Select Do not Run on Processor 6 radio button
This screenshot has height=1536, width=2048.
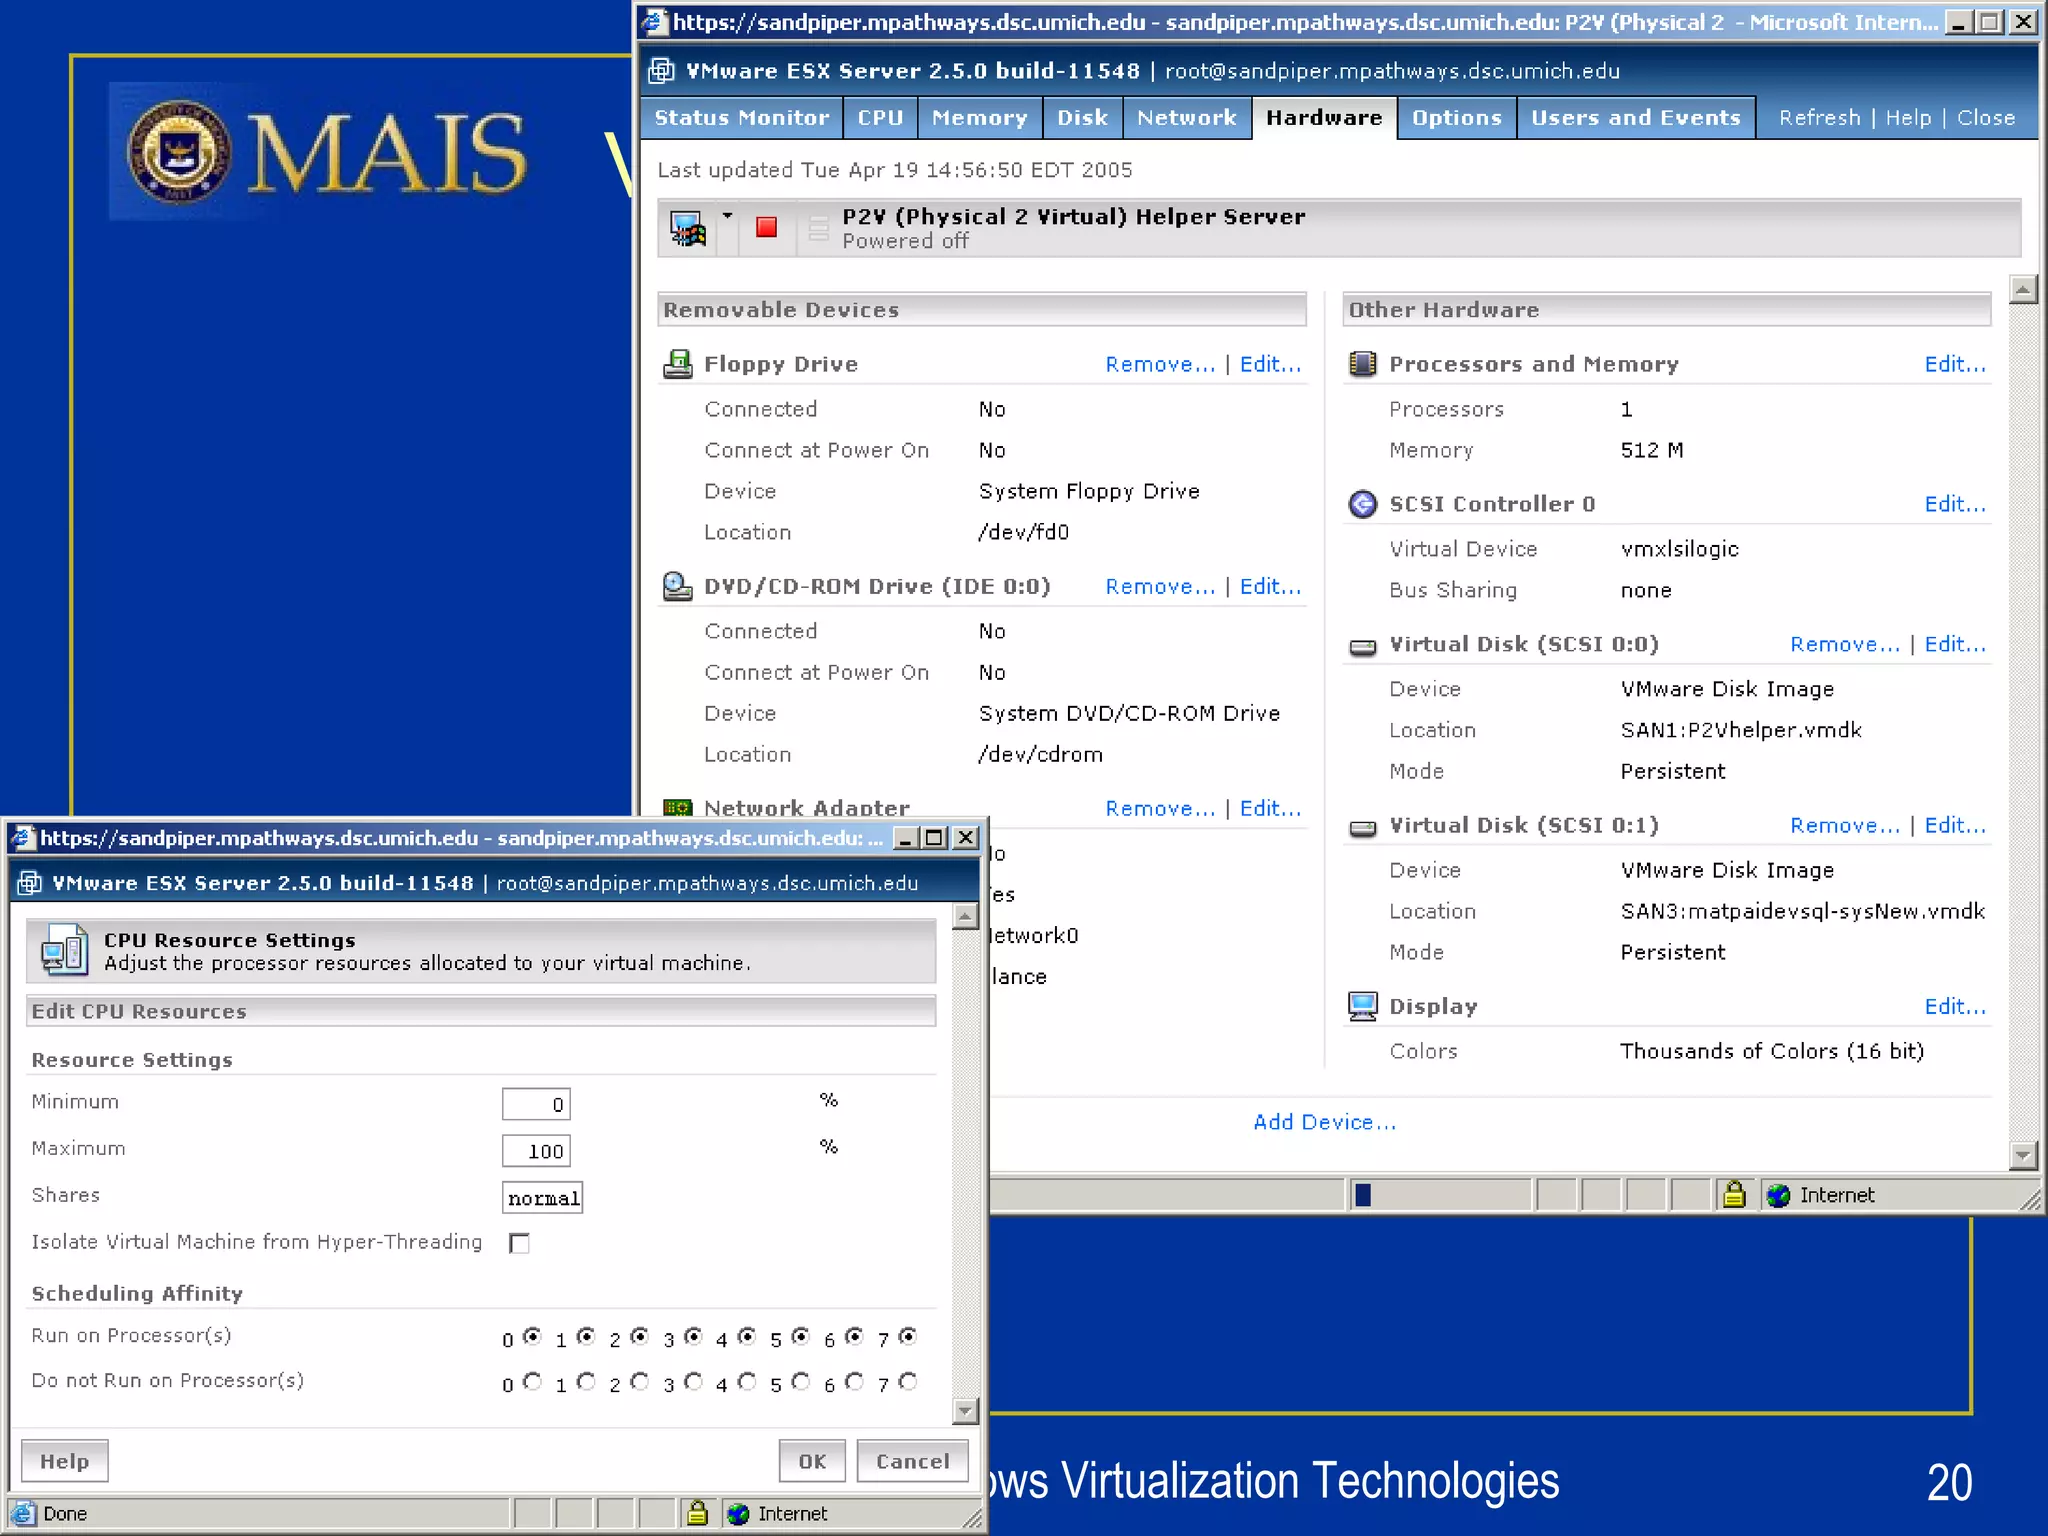854,1381
